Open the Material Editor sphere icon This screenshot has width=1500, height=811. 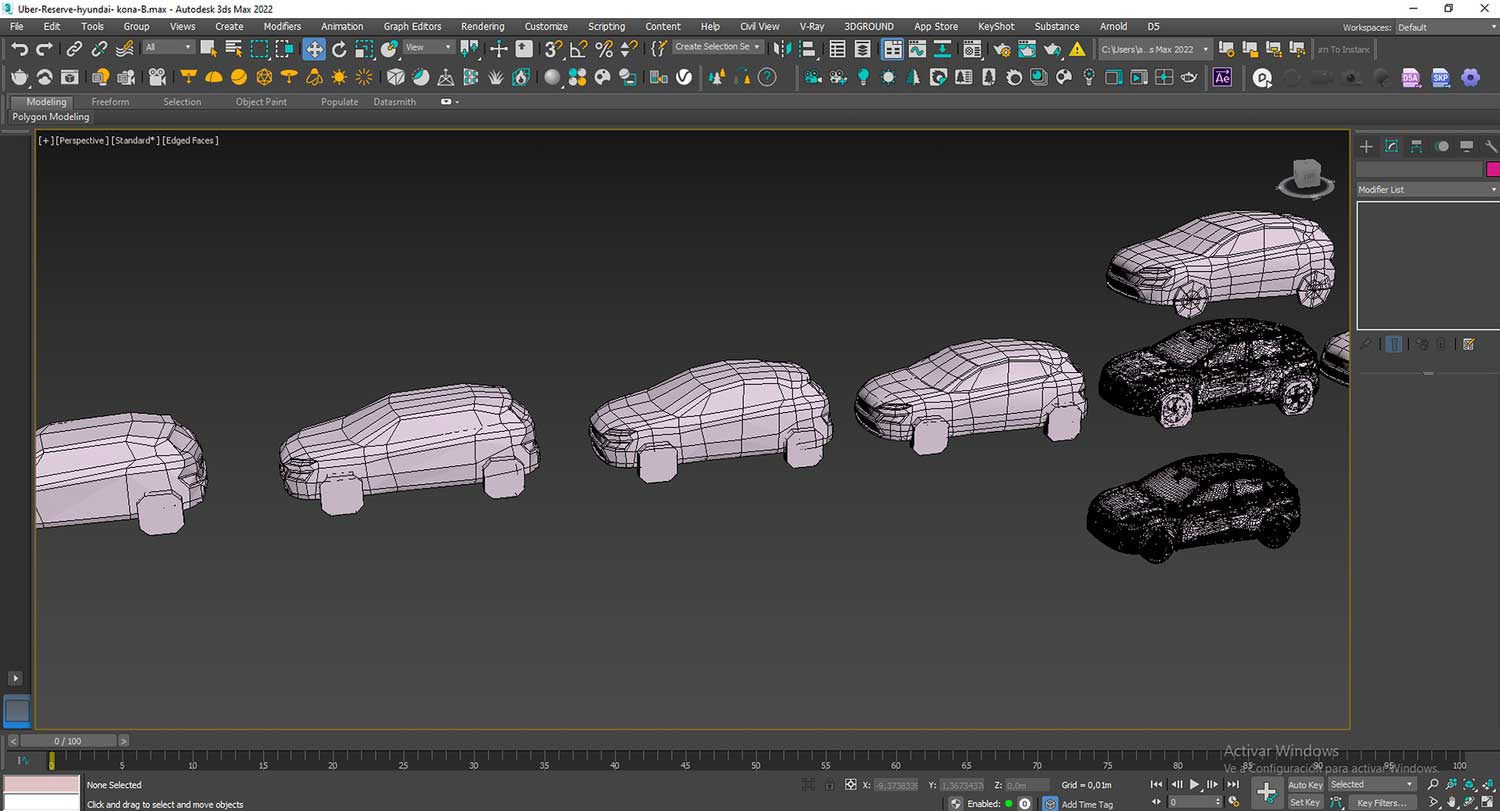coord(552,77)
